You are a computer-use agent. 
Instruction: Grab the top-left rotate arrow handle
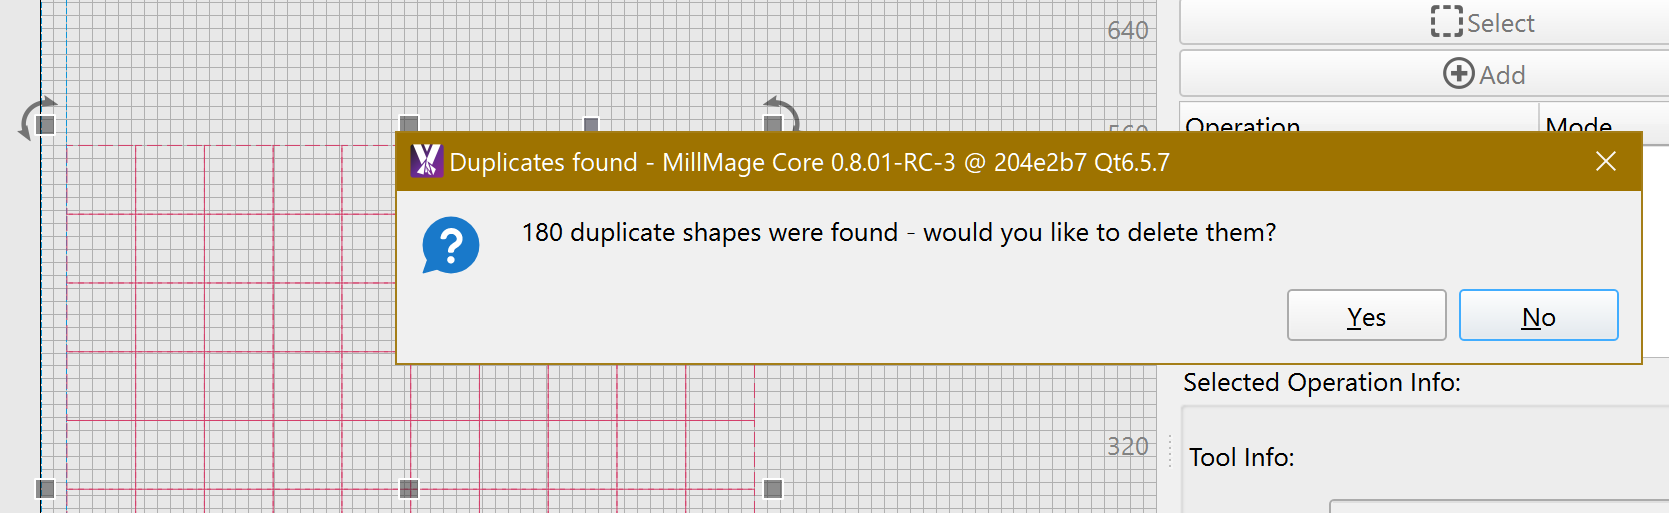37,119
